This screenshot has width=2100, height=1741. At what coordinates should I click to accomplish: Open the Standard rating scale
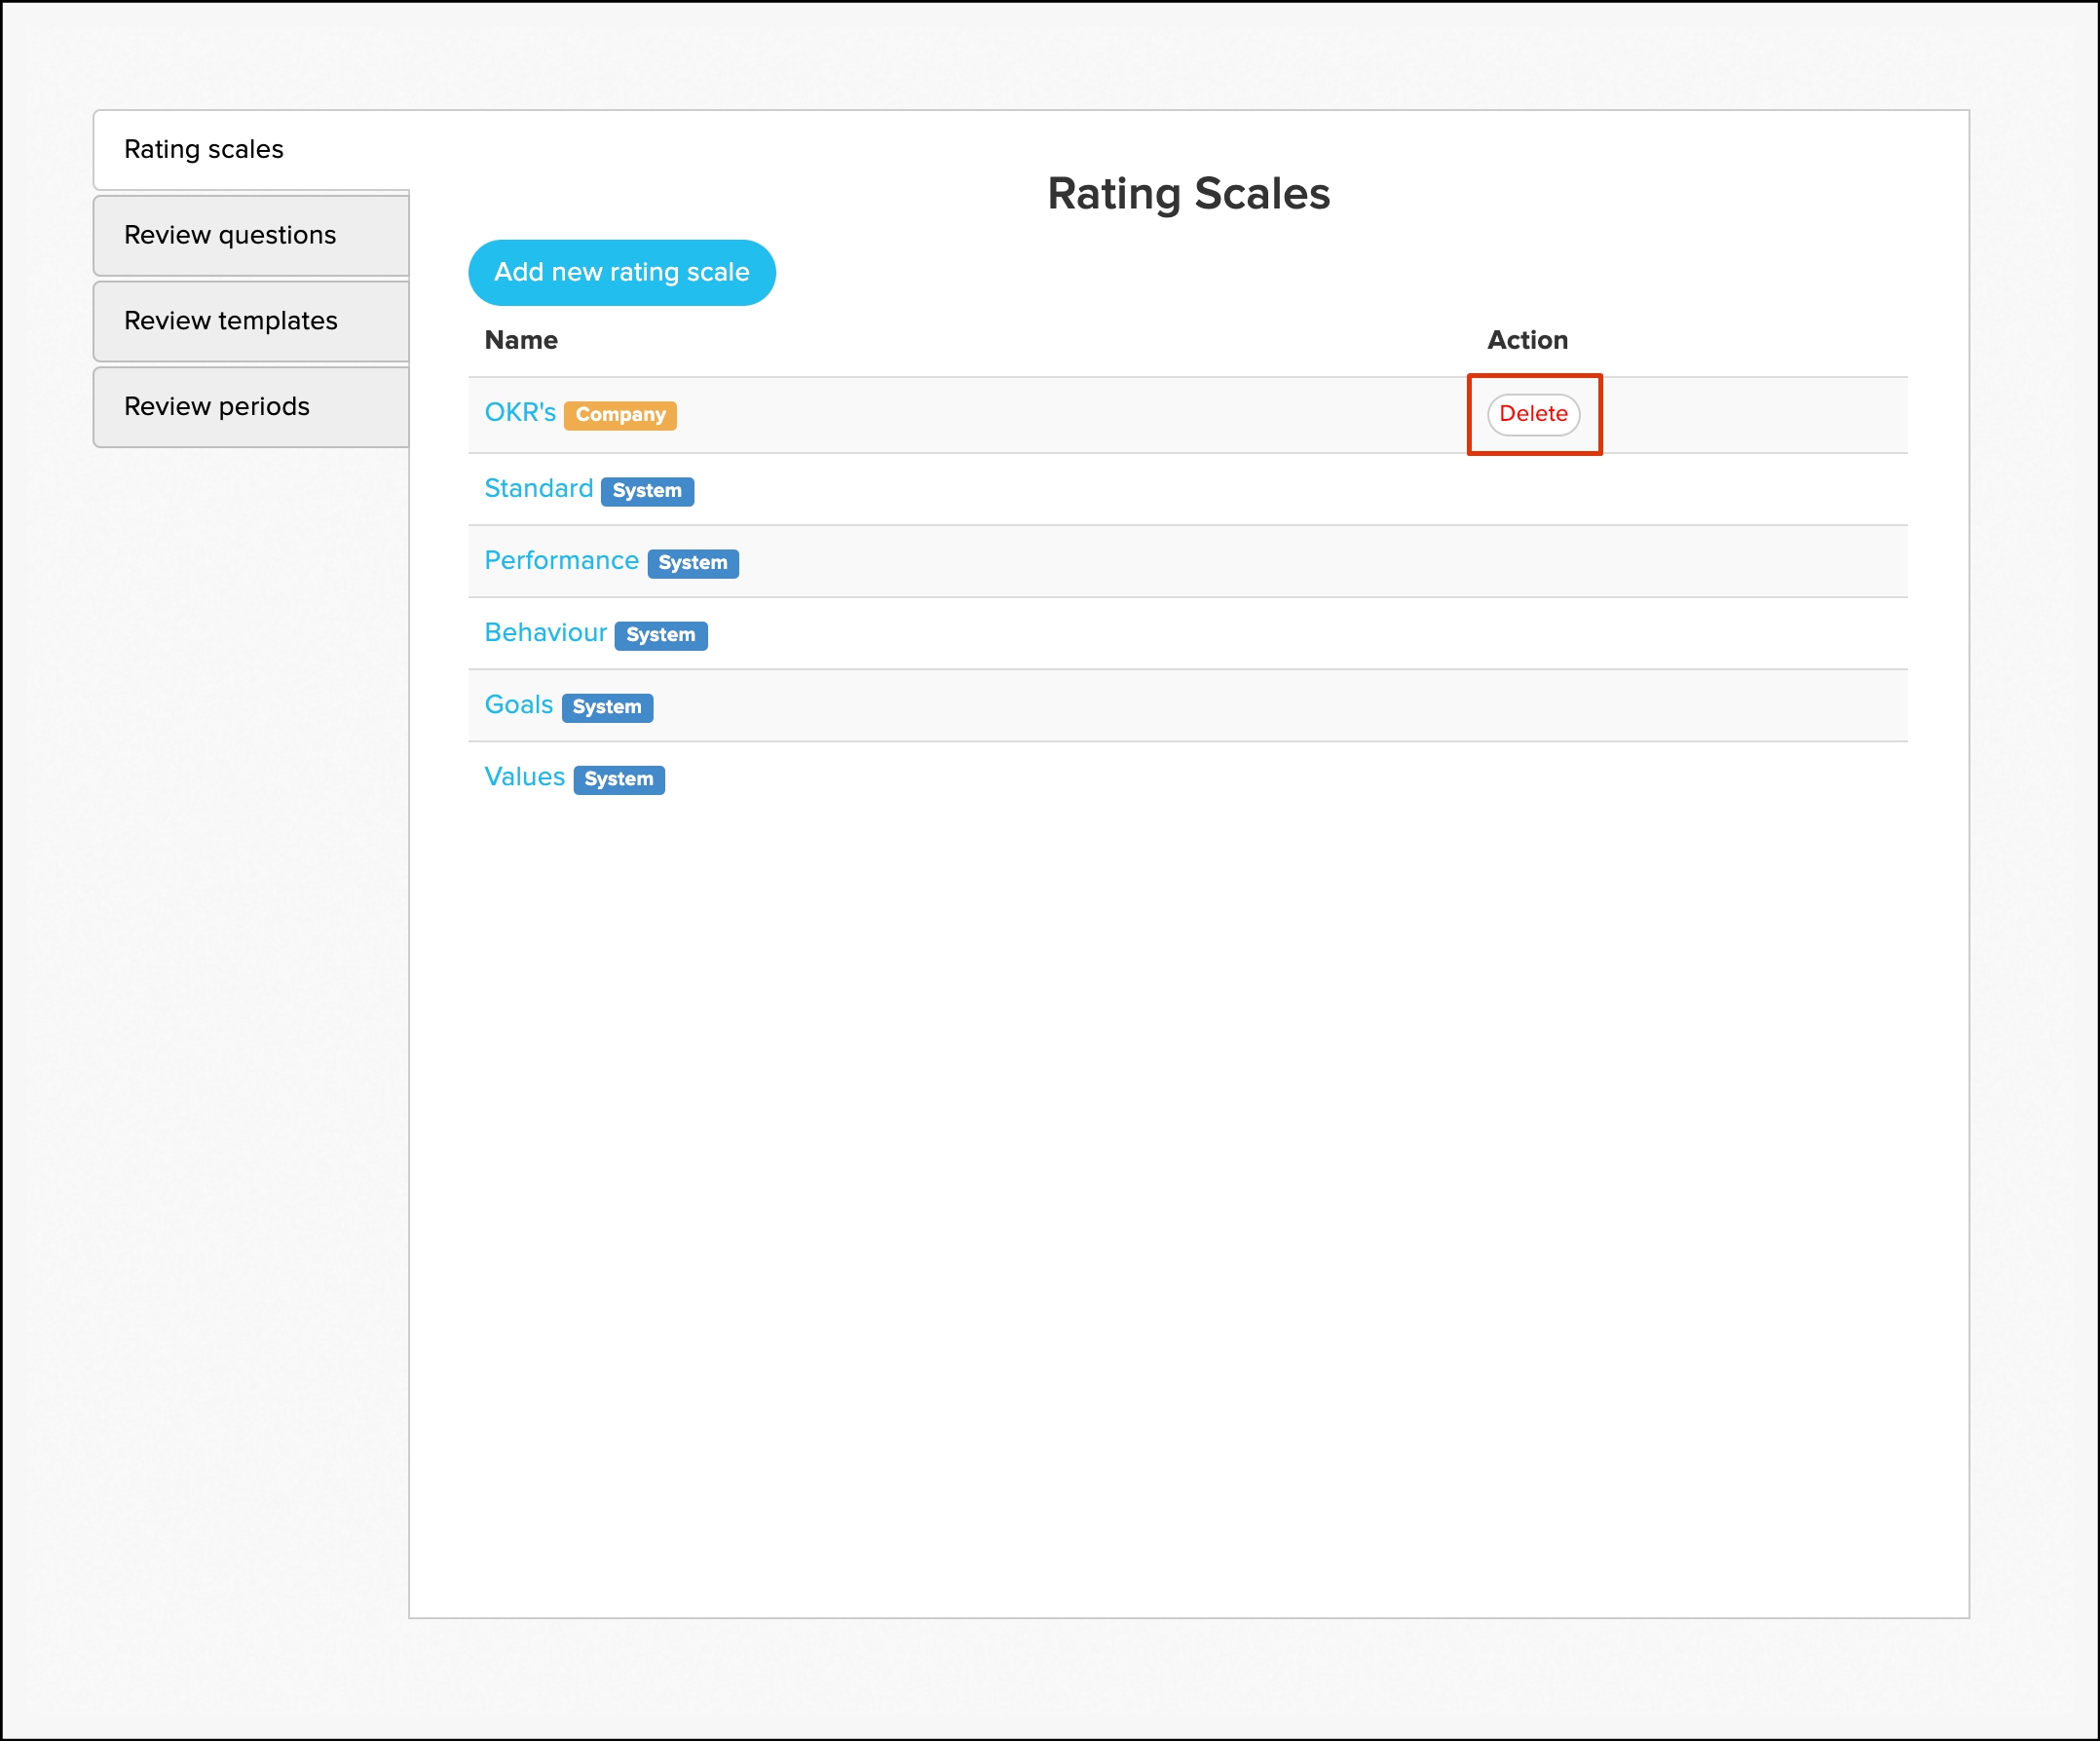538,488
